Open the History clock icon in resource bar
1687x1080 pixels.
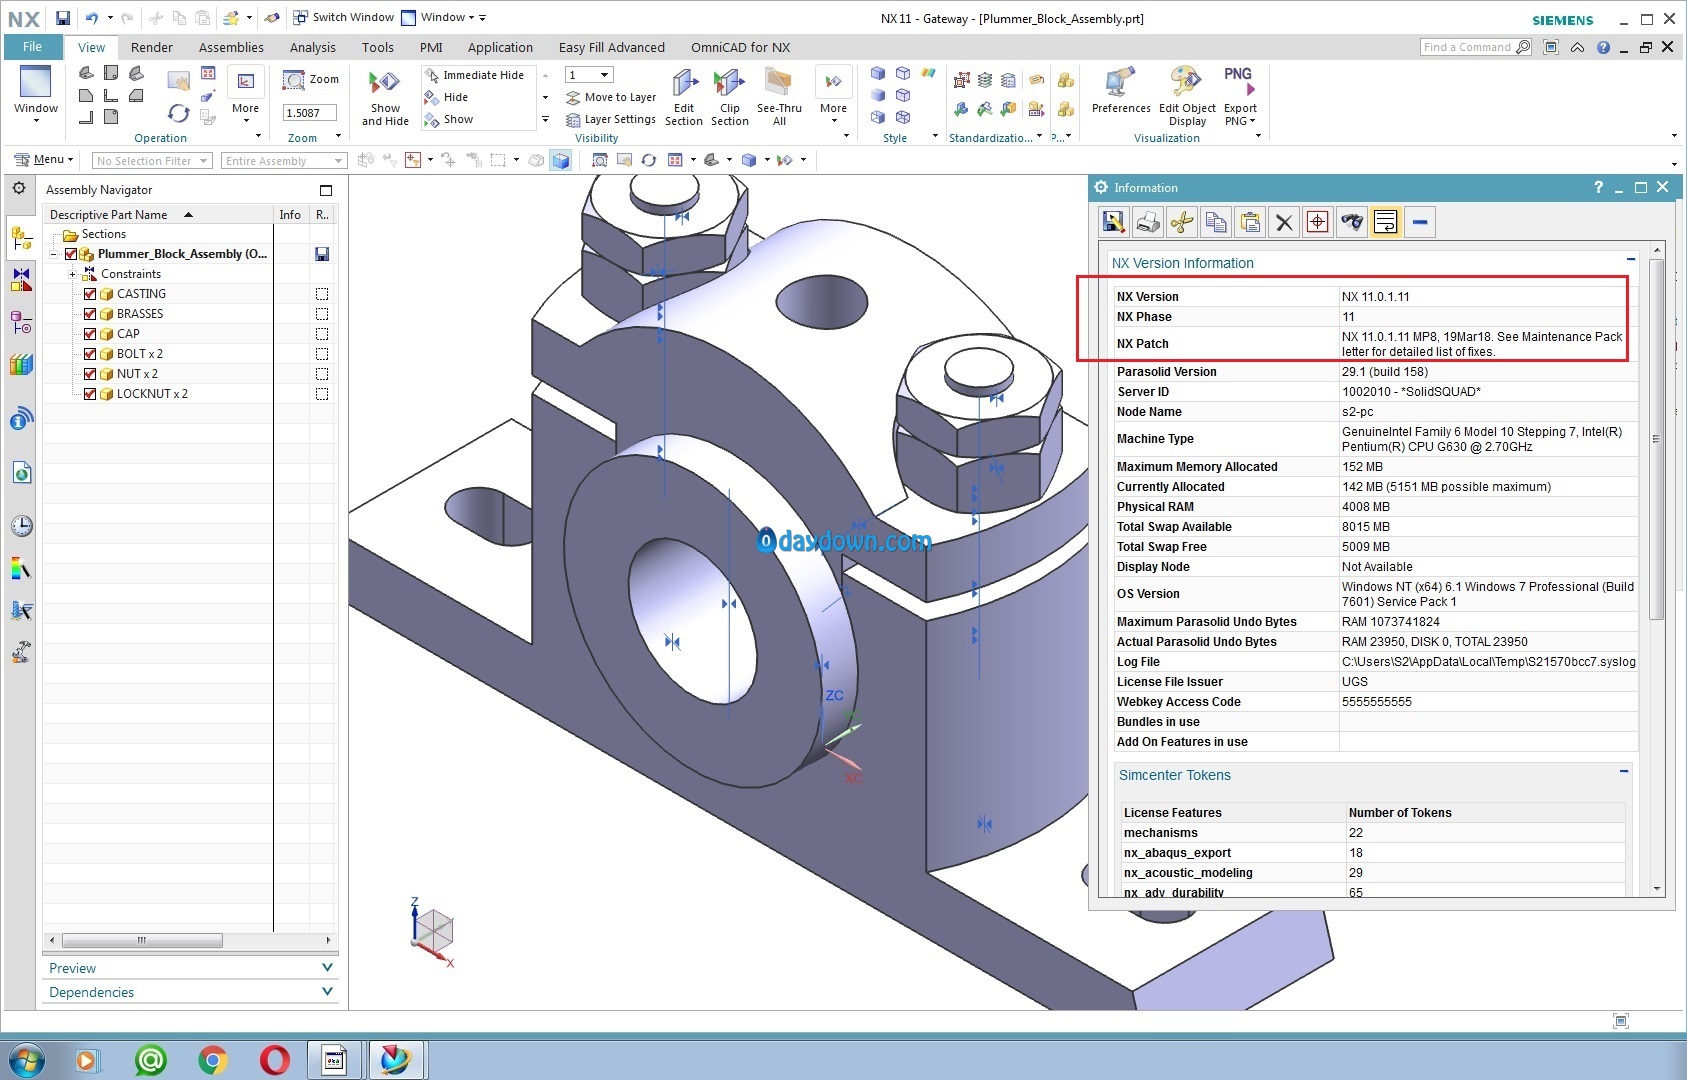(21, 526)
